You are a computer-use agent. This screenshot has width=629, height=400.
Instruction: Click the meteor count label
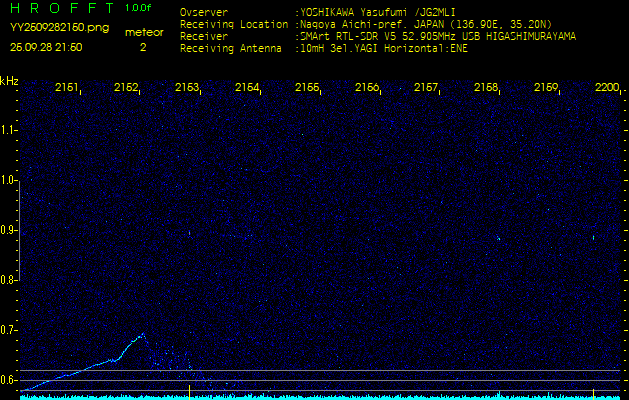click(x=143, y=32)
